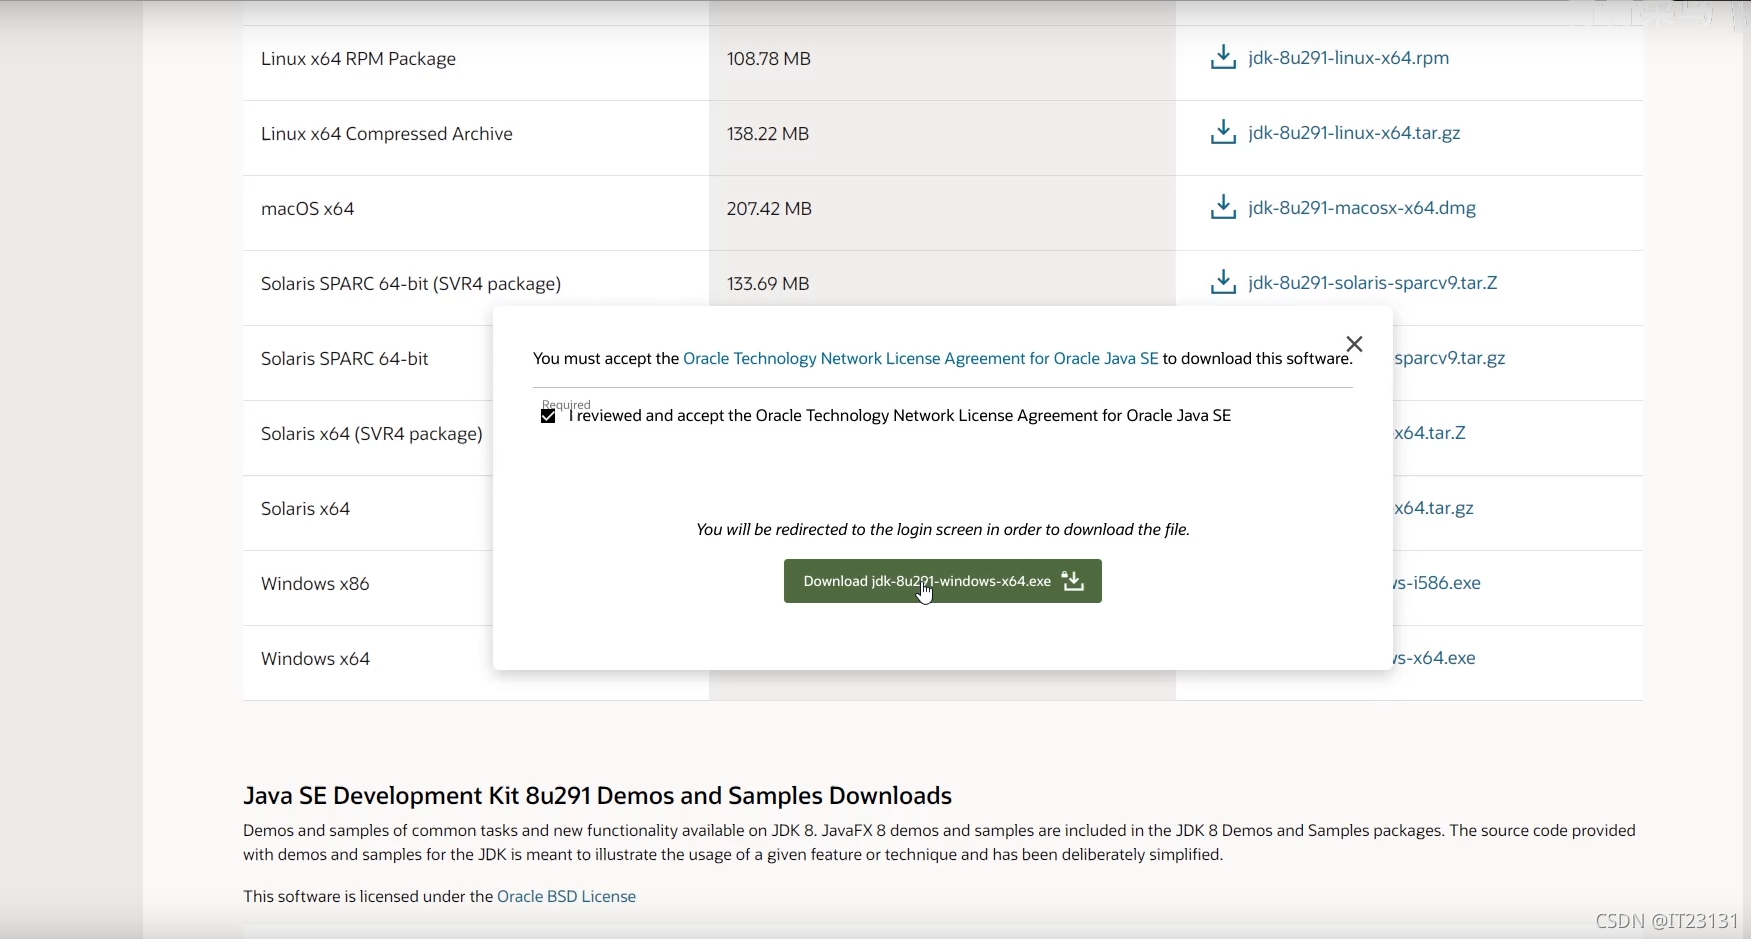Close the license agreement dialog
1751x939 pixels.
point(1354,344)
